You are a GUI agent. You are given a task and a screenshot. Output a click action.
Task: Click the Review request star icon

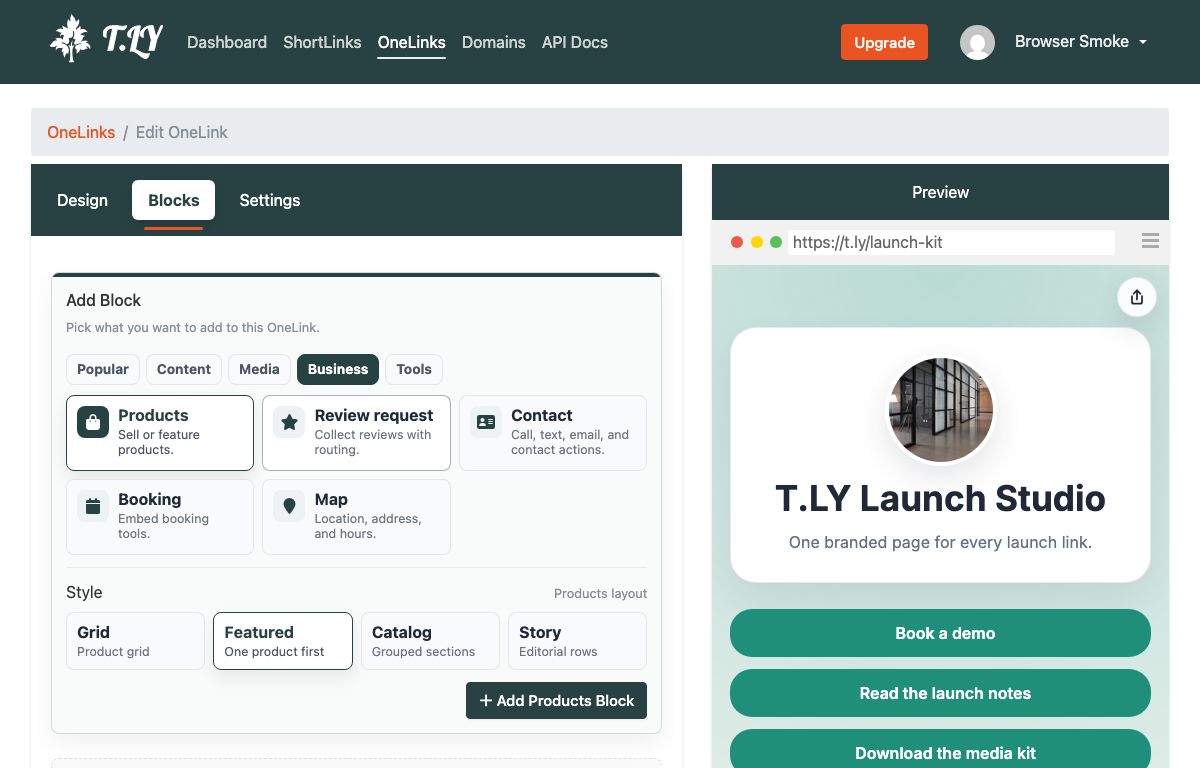point(289,422)
